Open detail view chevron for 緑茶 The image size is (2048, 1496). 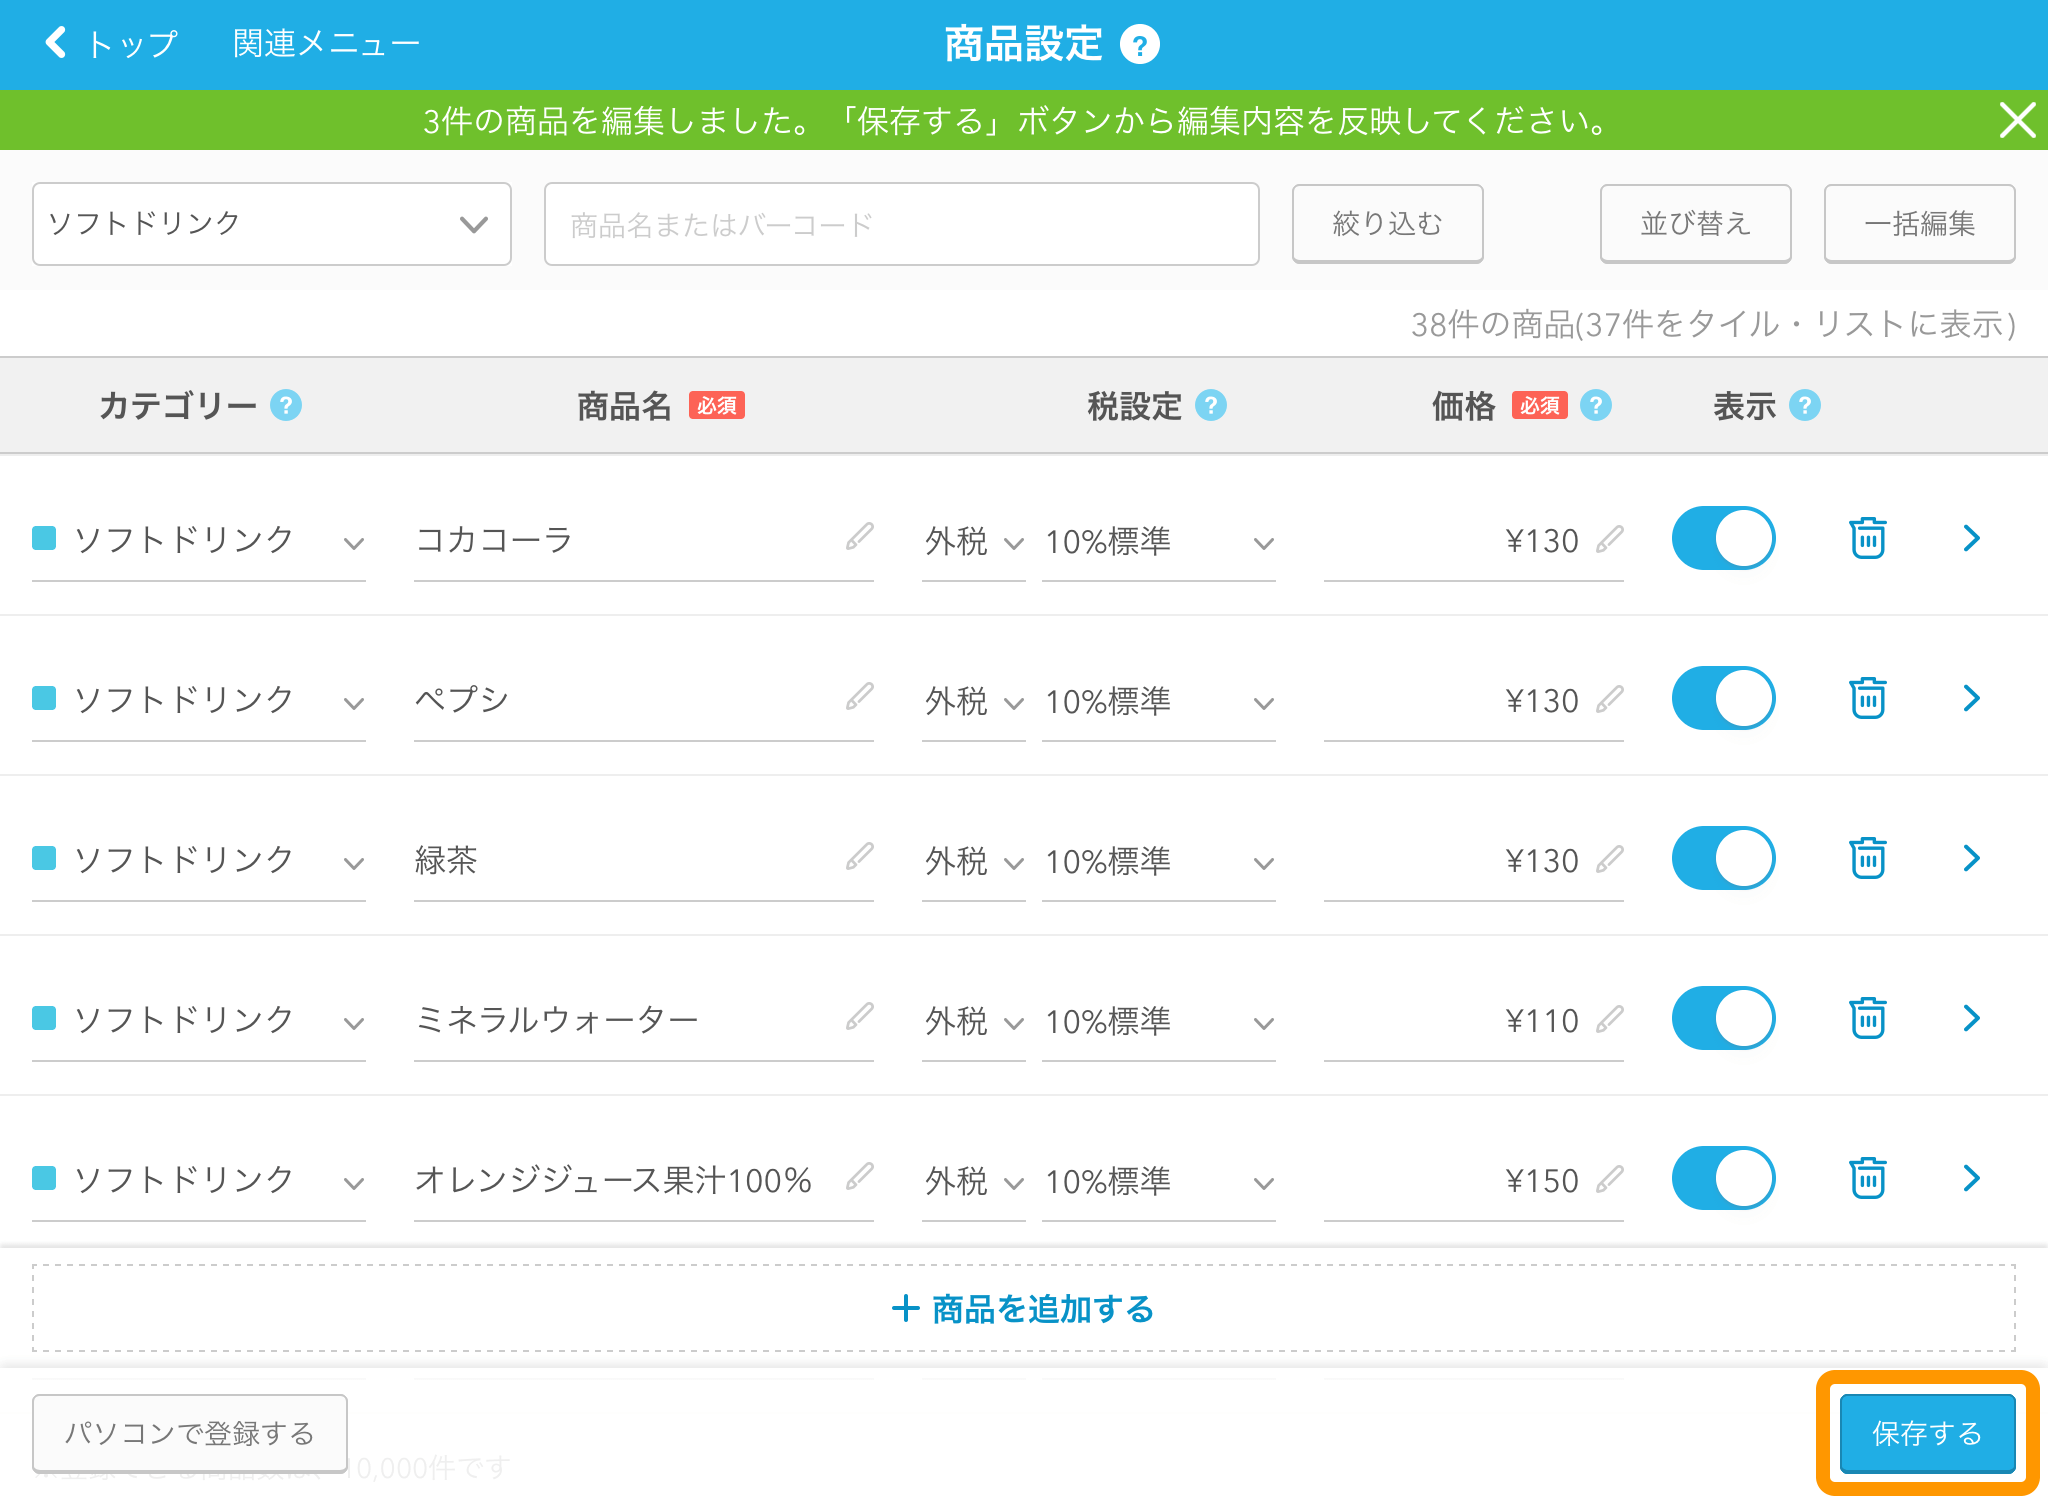point(1971,858)
